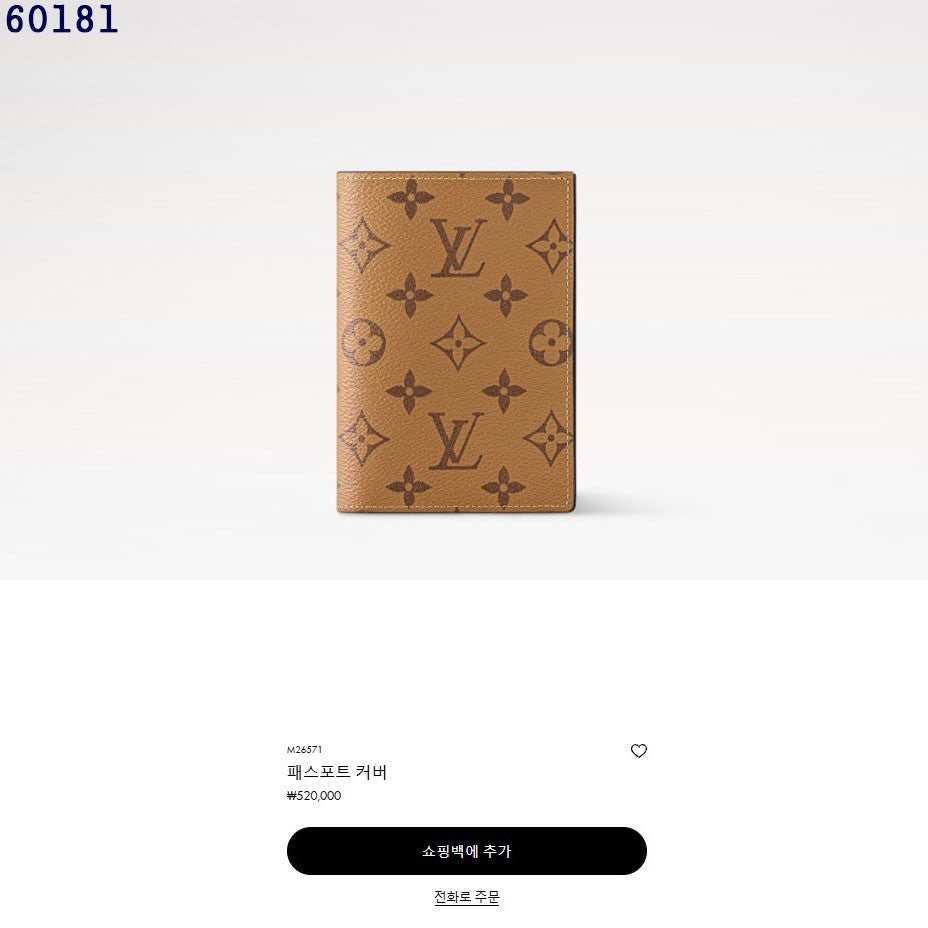Click the upper LV monogram on cover

tap(458, 247)
